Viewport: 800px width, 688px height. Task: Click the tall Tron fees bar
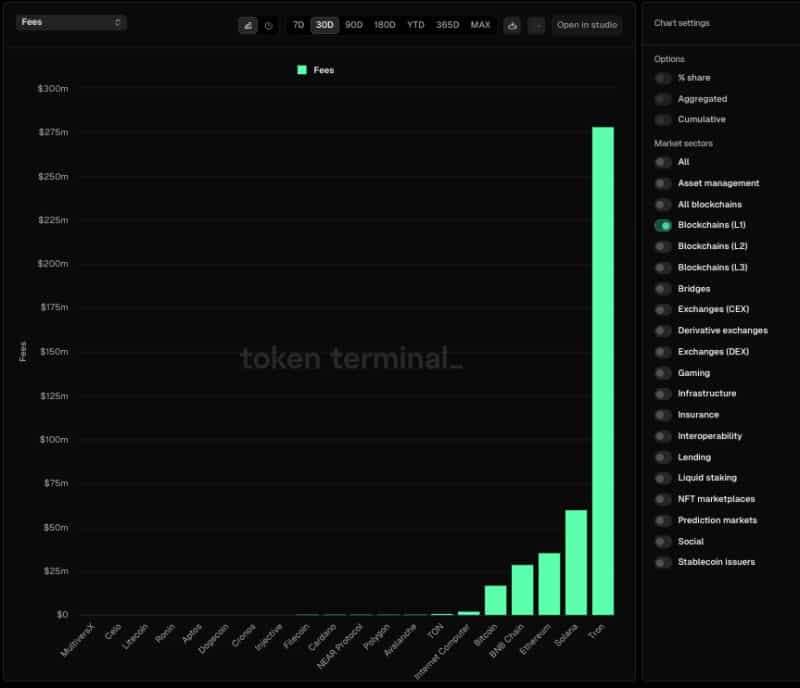pyautogui.click(x=603, y=371)
